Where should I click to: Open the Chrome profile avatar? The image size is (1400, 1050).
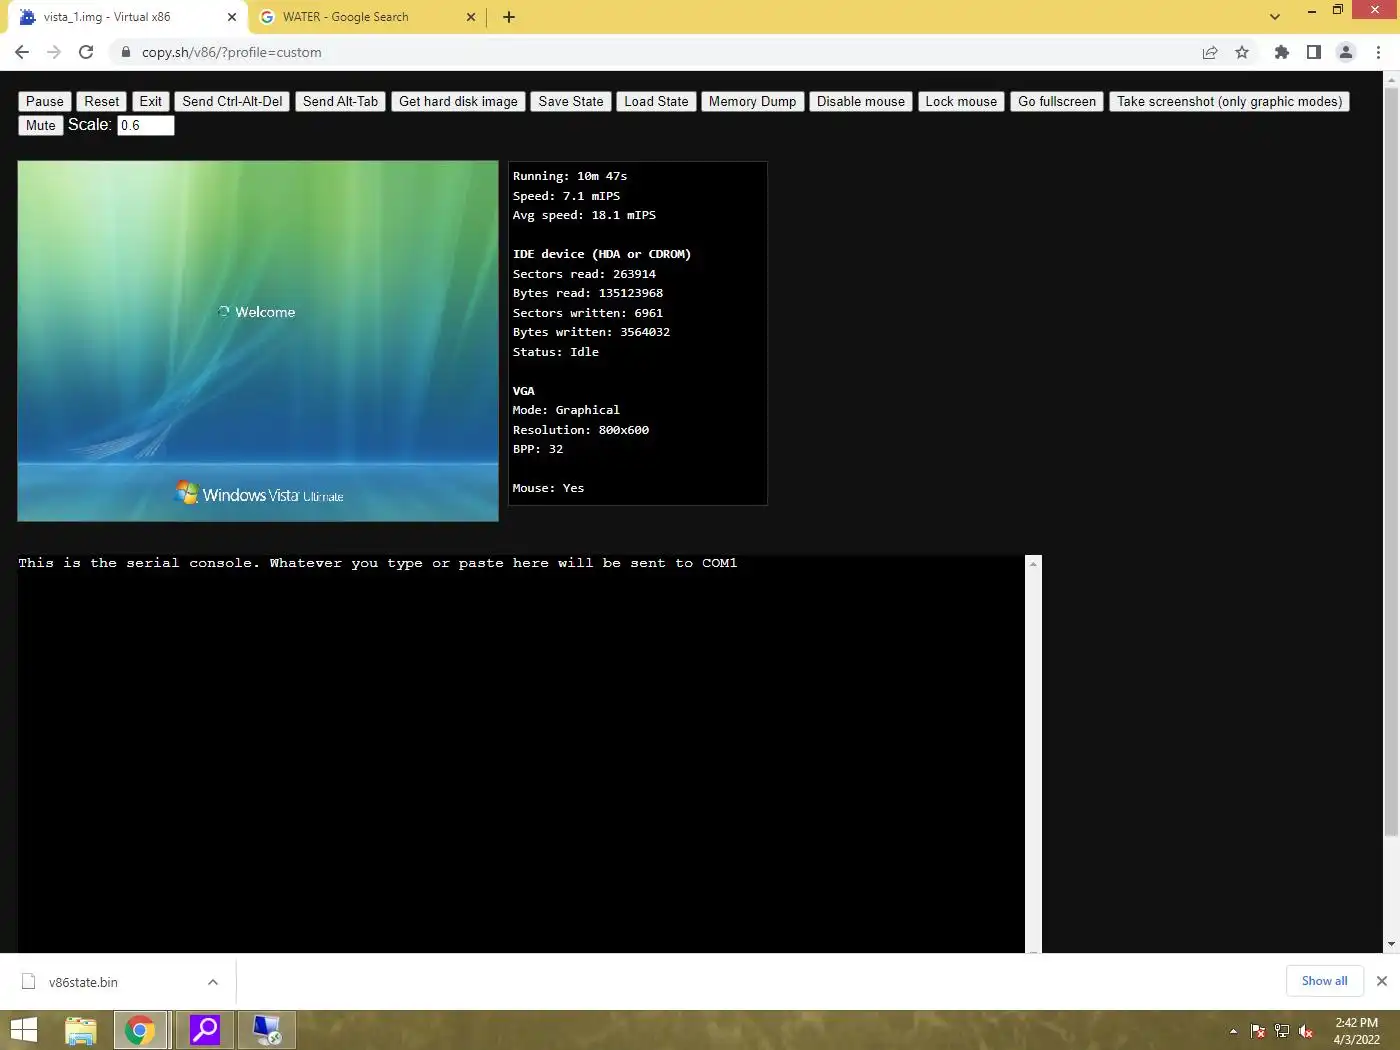(1346, 52)
